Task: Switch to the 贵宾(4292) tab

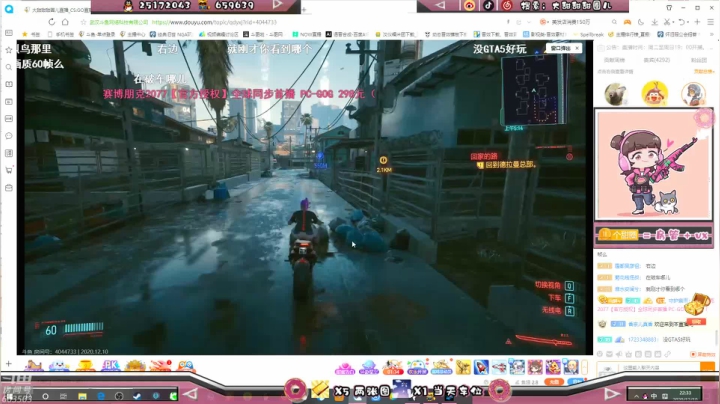Action: 657,60
